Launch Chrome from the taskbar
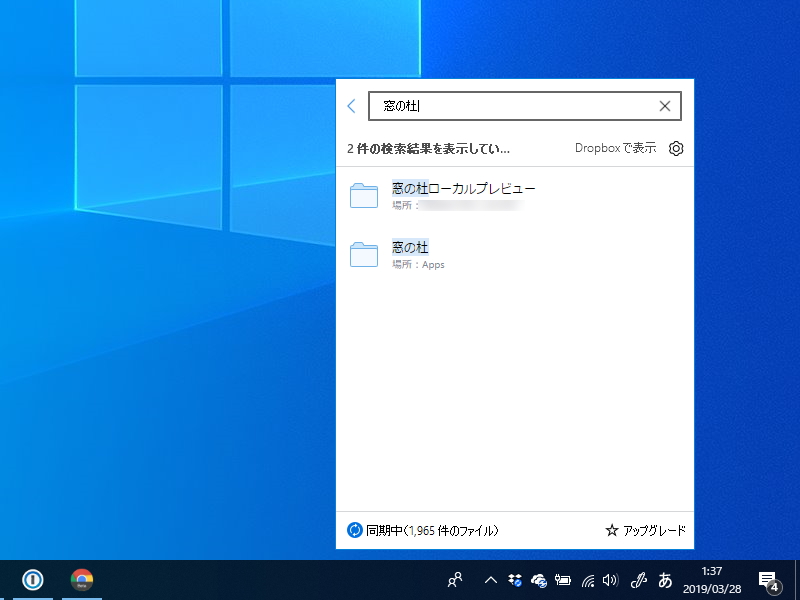Screen dimensions: 800x600 pos(80,580)
